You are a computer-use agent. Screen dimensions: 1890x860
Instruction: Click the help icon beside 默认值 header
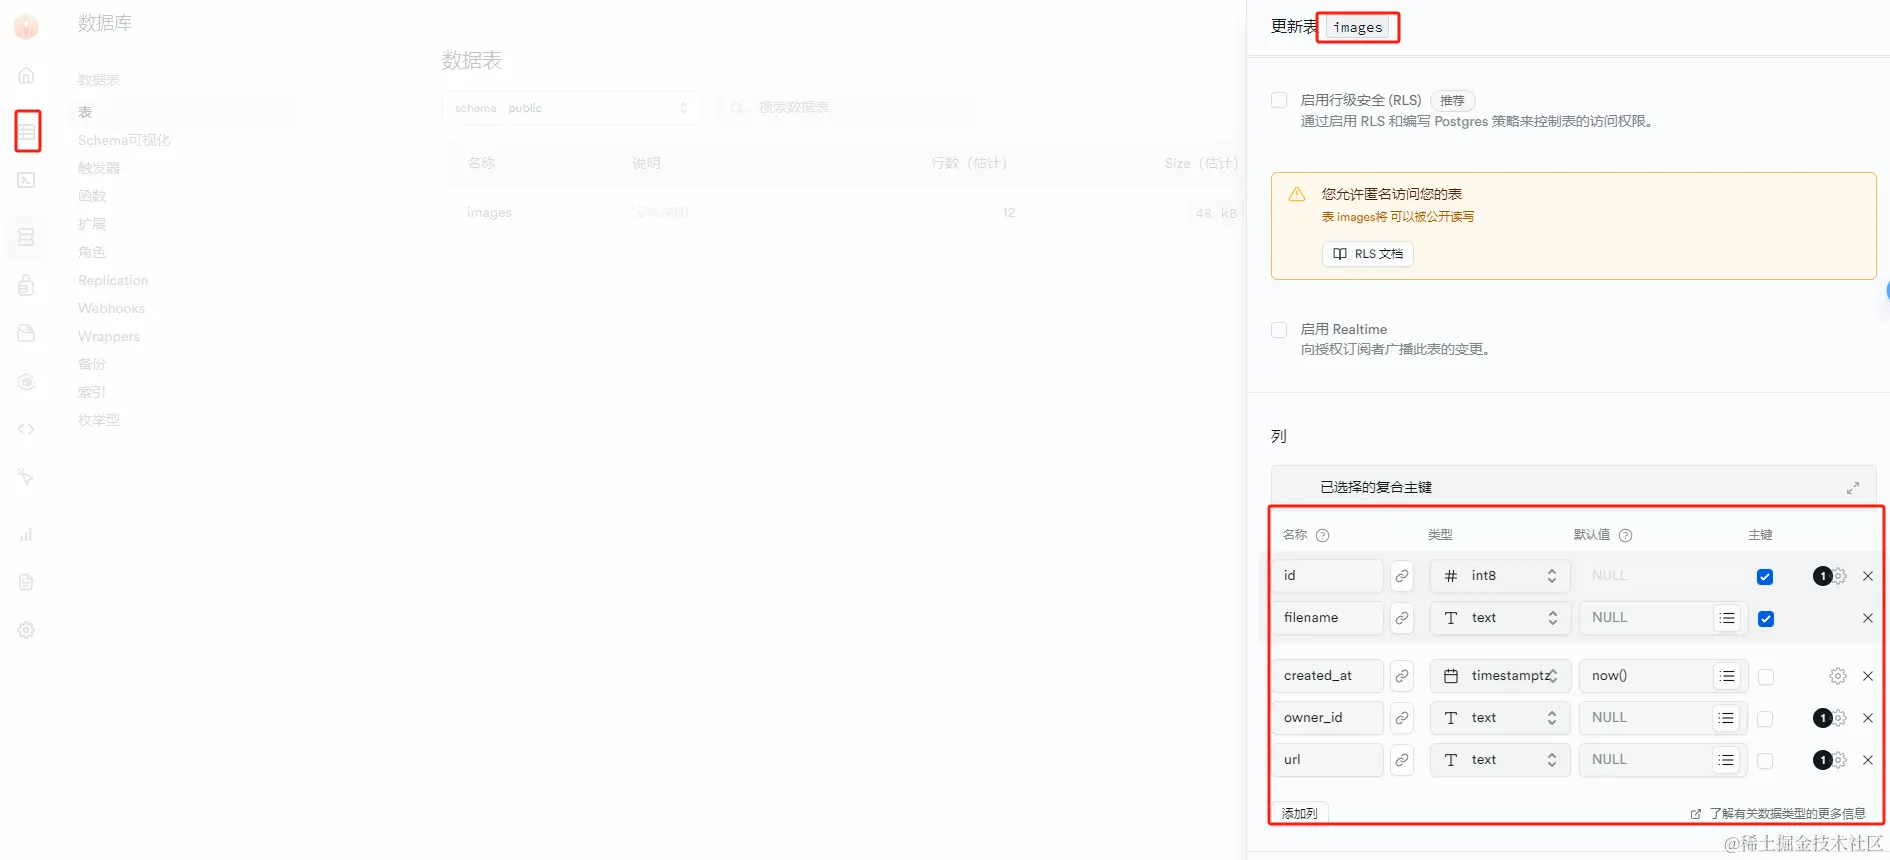point(1625,535)
